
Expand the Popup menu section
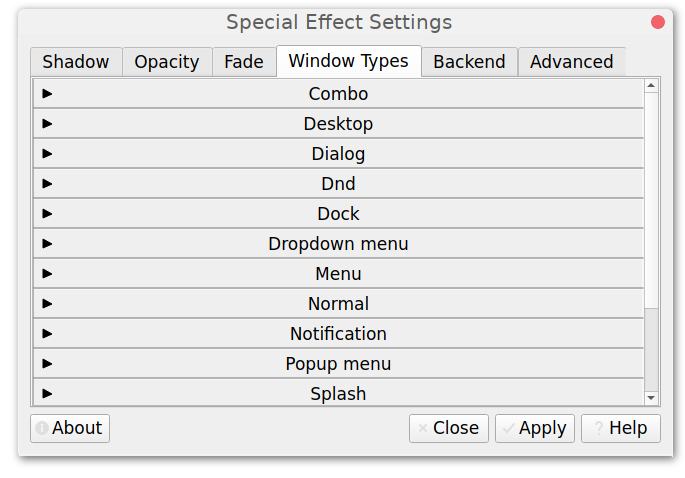tap(47, 364)
